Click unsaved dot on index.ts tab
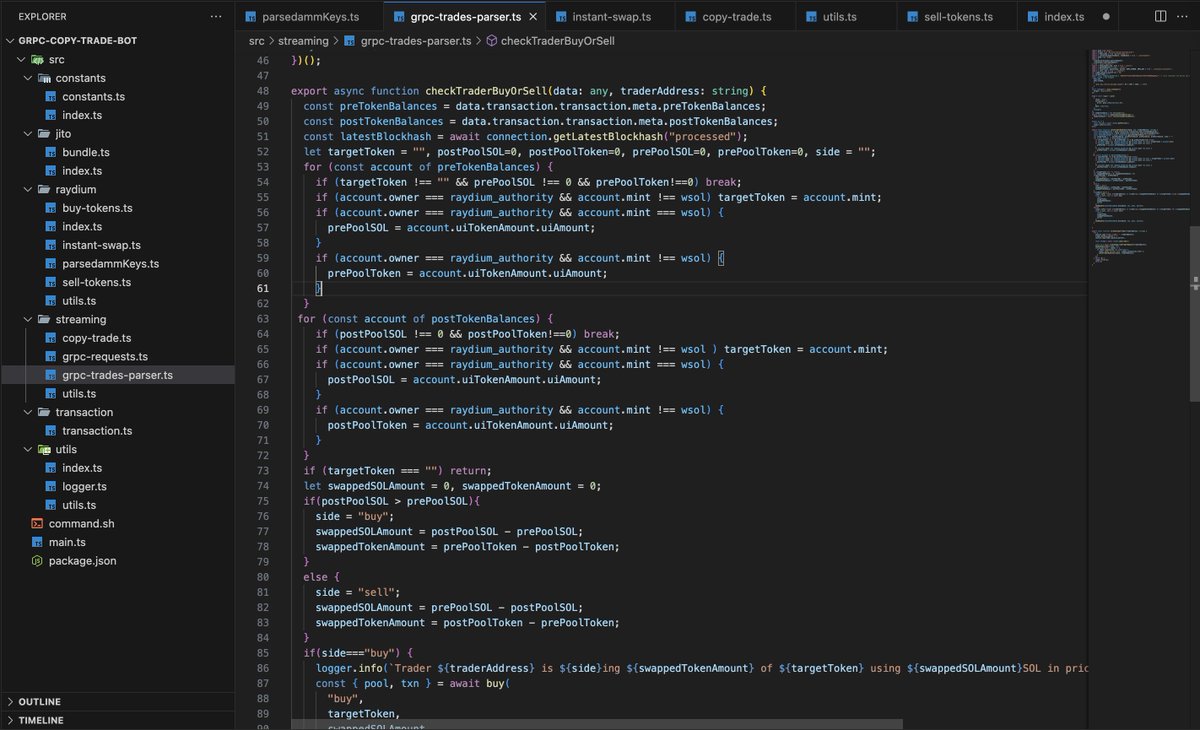The height and width of the screenshot is (730, 1200). tap(1106, 17)
